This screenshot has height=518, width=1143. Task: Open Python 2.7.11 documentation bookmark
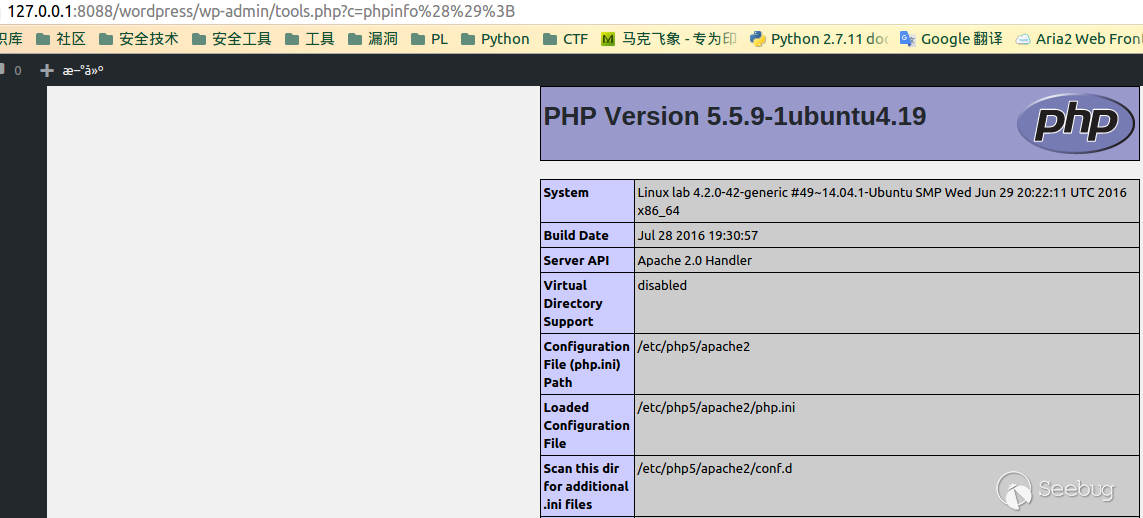818,39
